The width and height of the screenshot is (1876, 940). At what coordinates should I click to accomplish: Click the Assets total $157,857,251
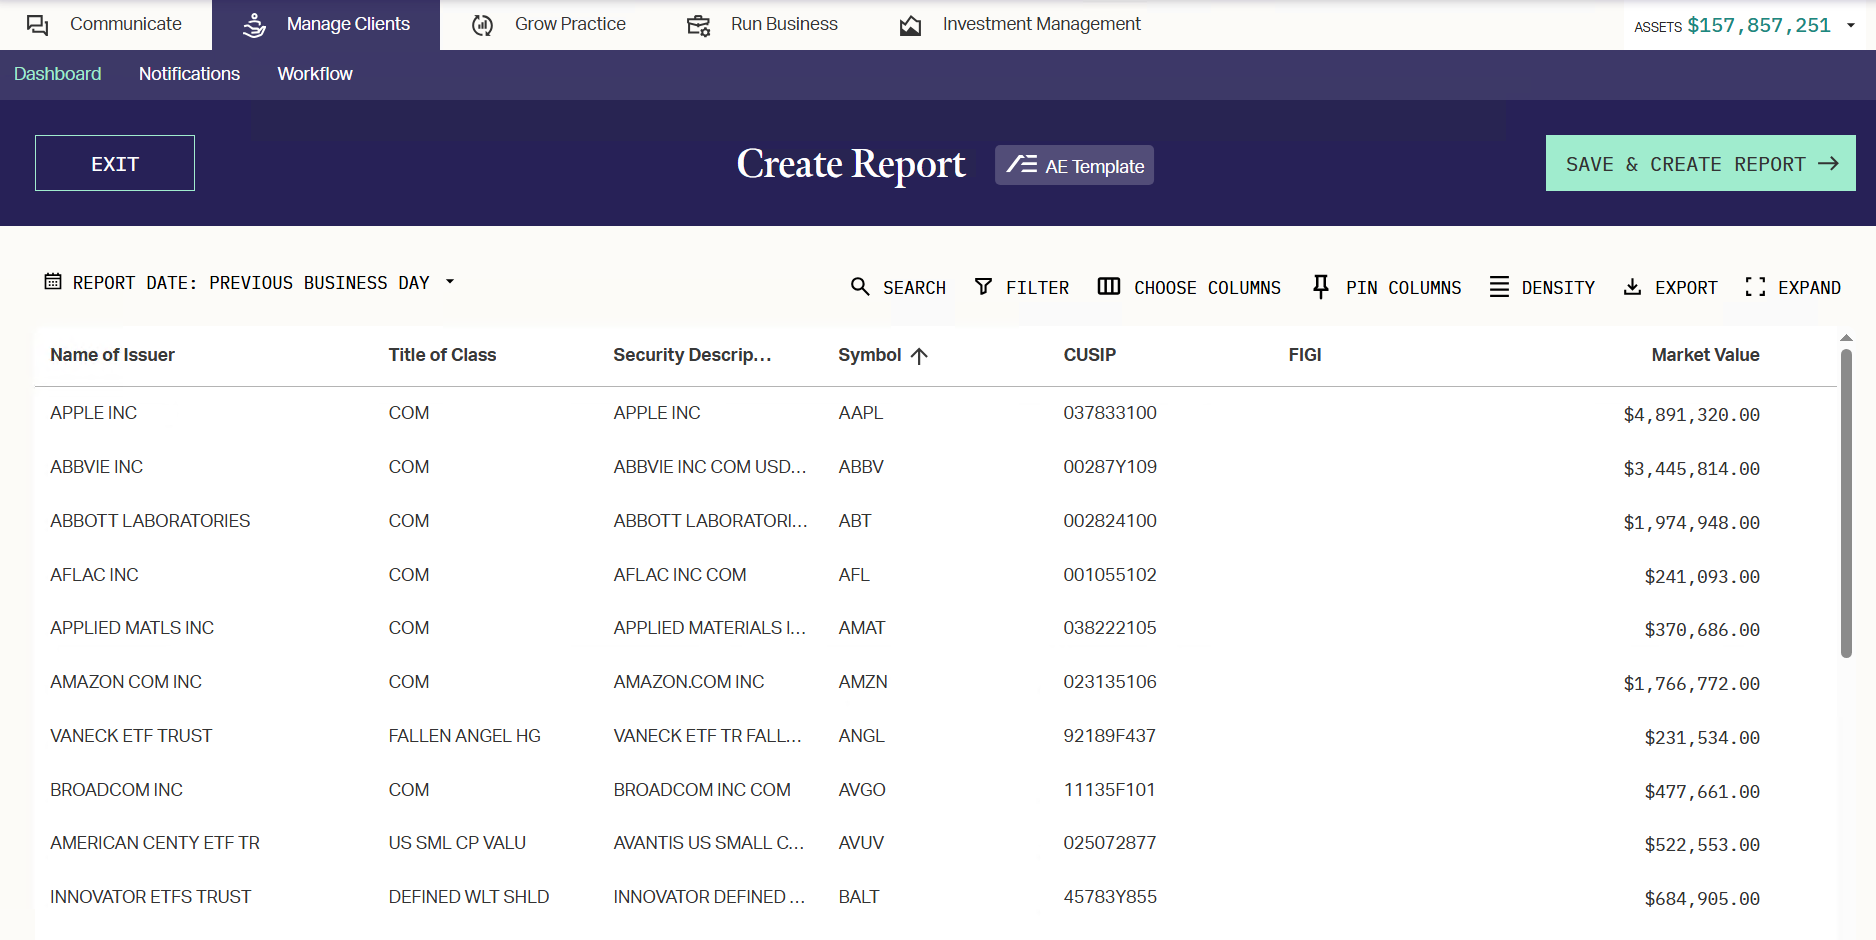[1759, 26]
